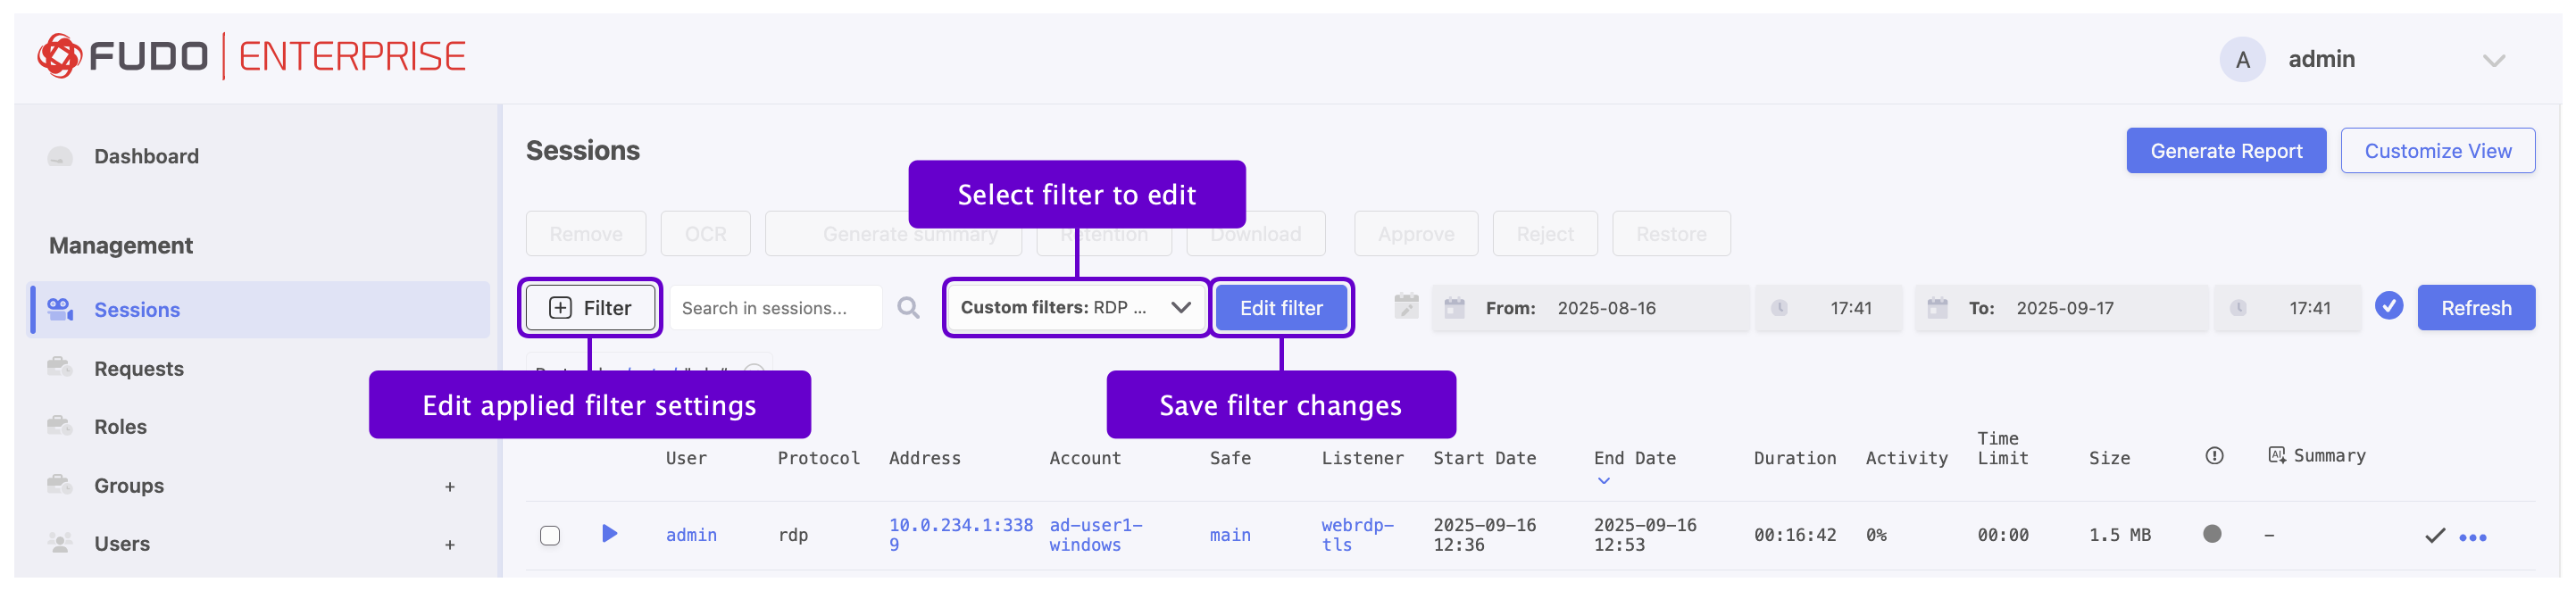This screenshot has width=2576, height=599.
Task: Open the ad-user1-windows account link
Action: (1095, 535)
